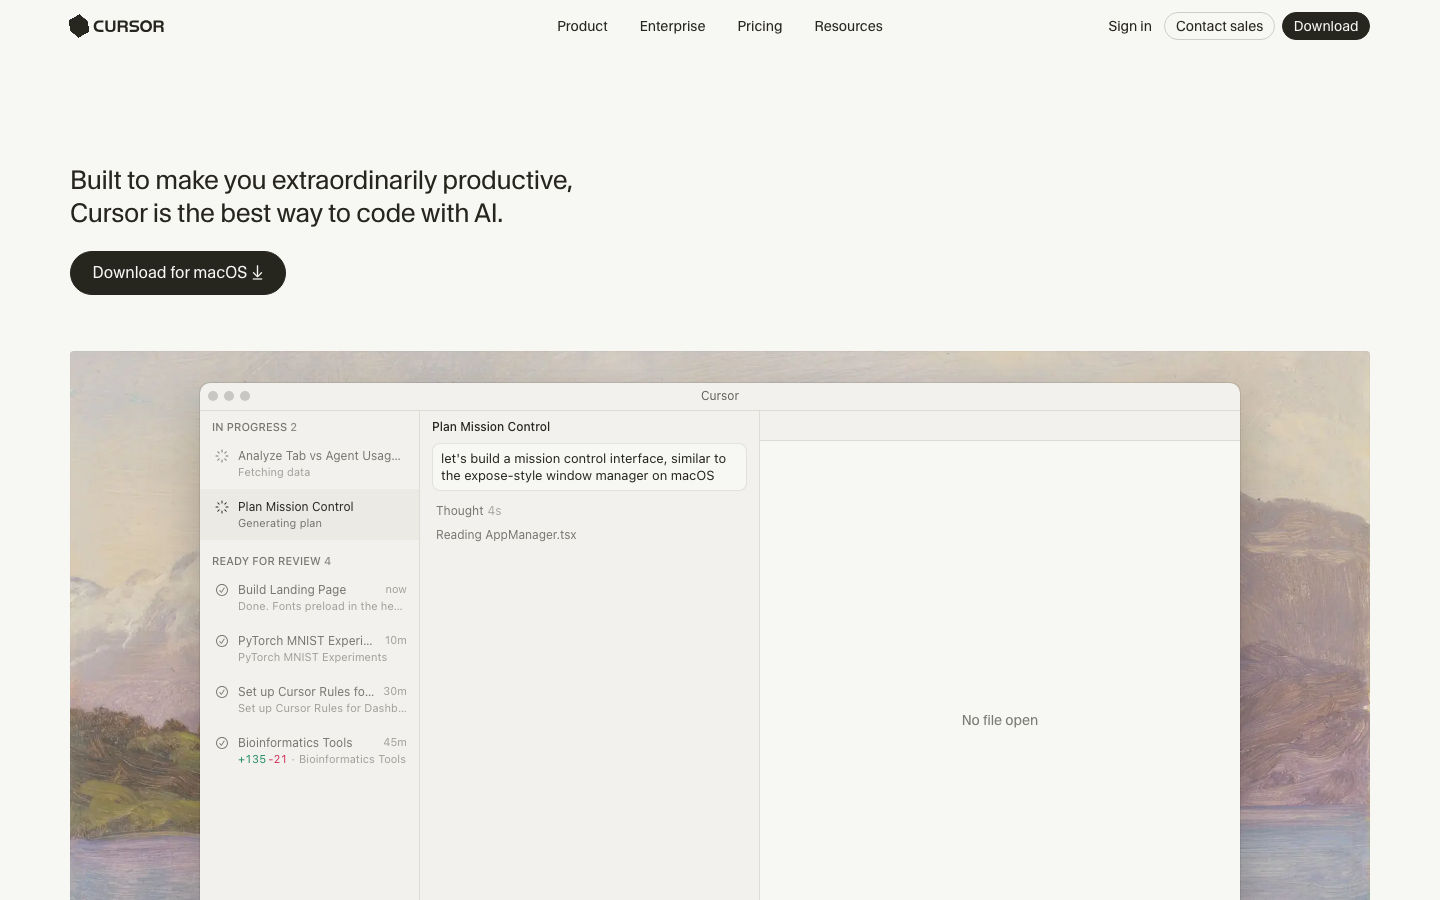
Task: Open the Enterprise menu
Action: click(672, 26)
